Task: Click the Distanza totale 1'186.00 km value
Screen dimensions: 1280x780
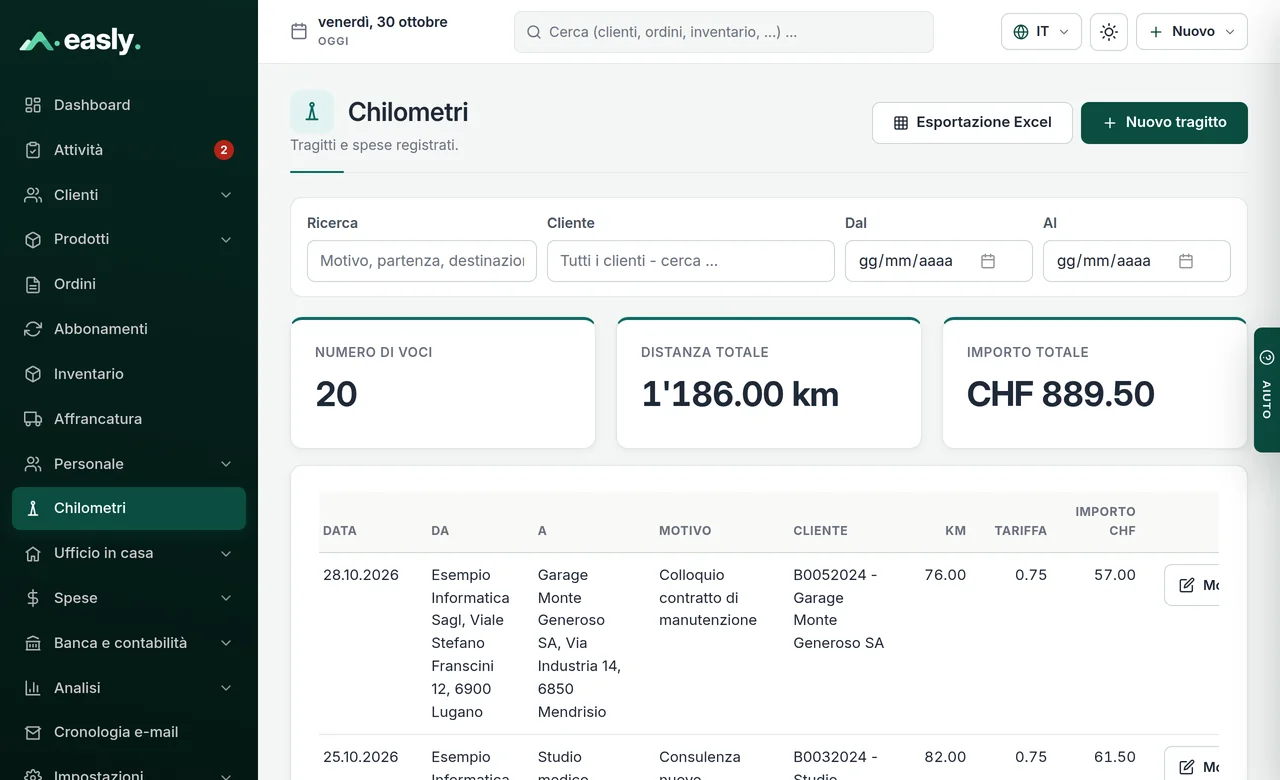Action: tap(740, 394)
